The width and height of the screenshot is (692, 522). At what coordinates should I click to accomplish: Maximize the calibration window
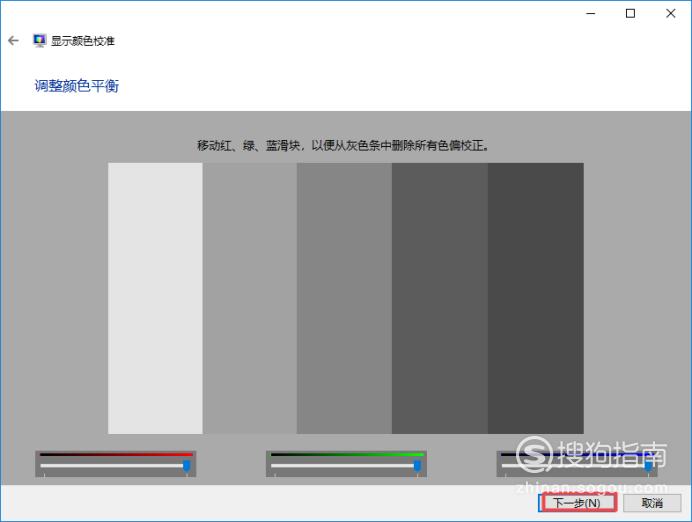tap(631, 14)
